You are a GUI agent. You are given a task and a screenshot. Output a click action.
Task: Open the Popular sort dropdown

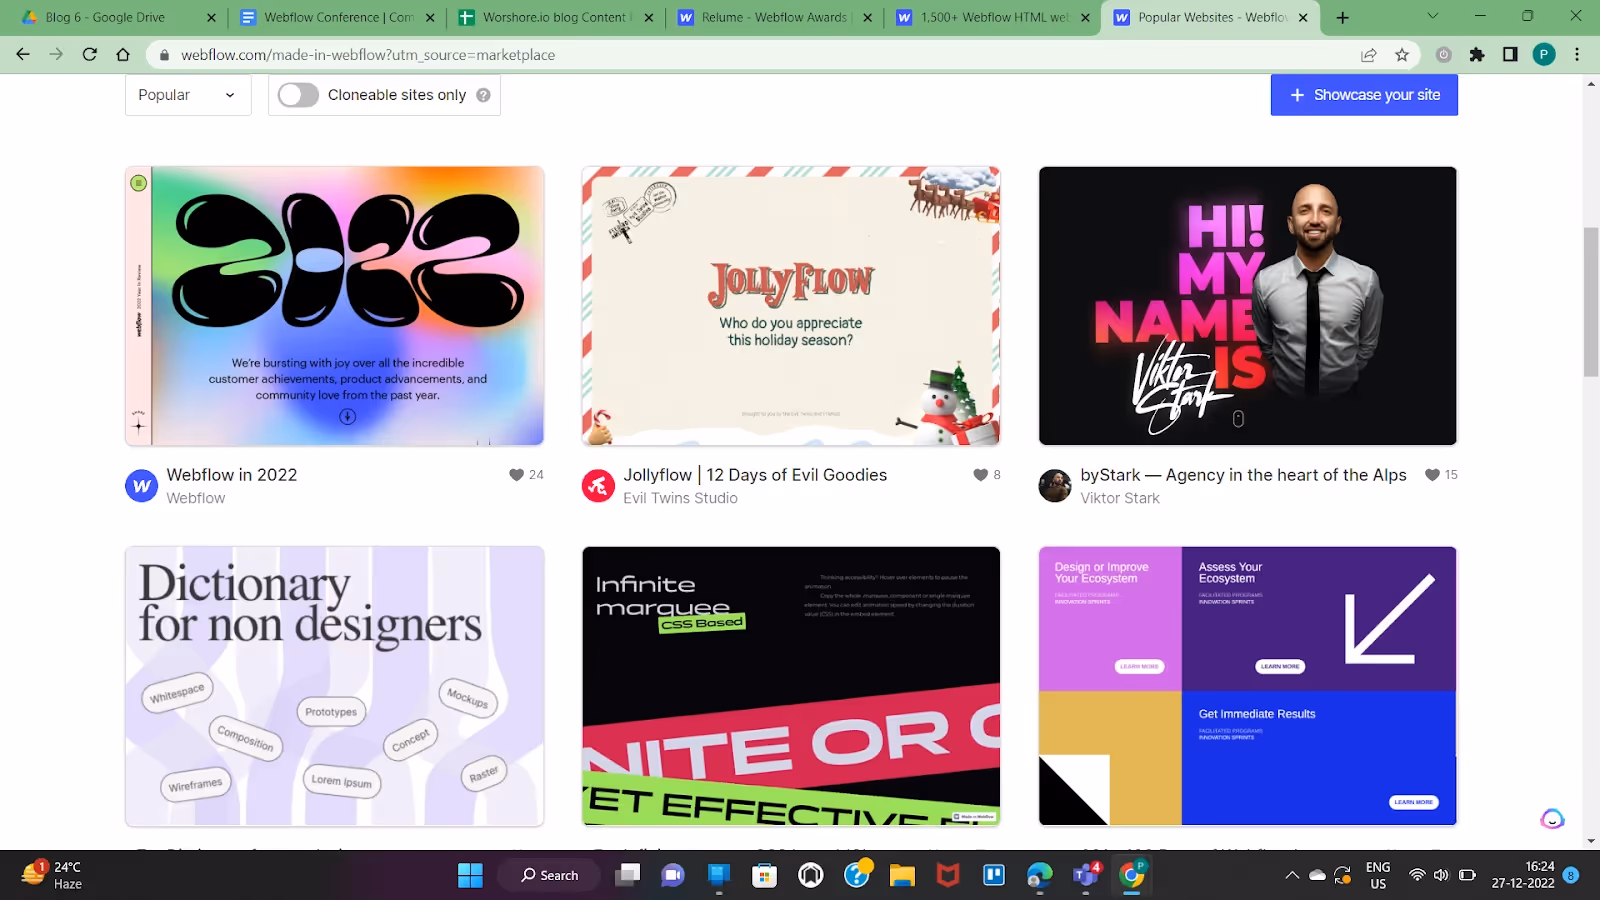[188, 95]
